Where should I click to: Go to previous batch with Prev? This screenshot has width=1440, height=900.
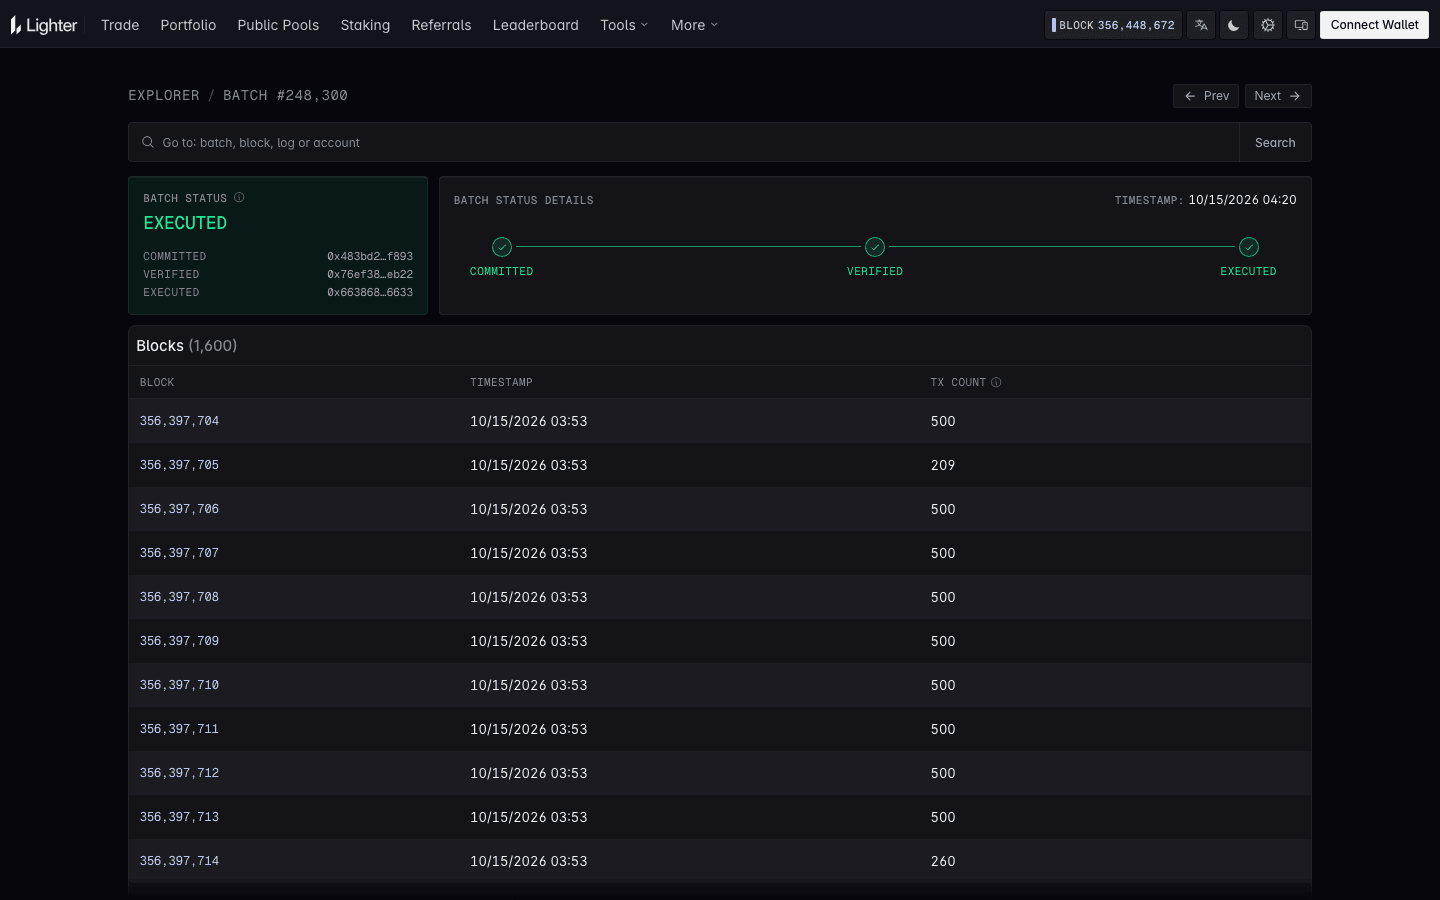(1206, 96)
